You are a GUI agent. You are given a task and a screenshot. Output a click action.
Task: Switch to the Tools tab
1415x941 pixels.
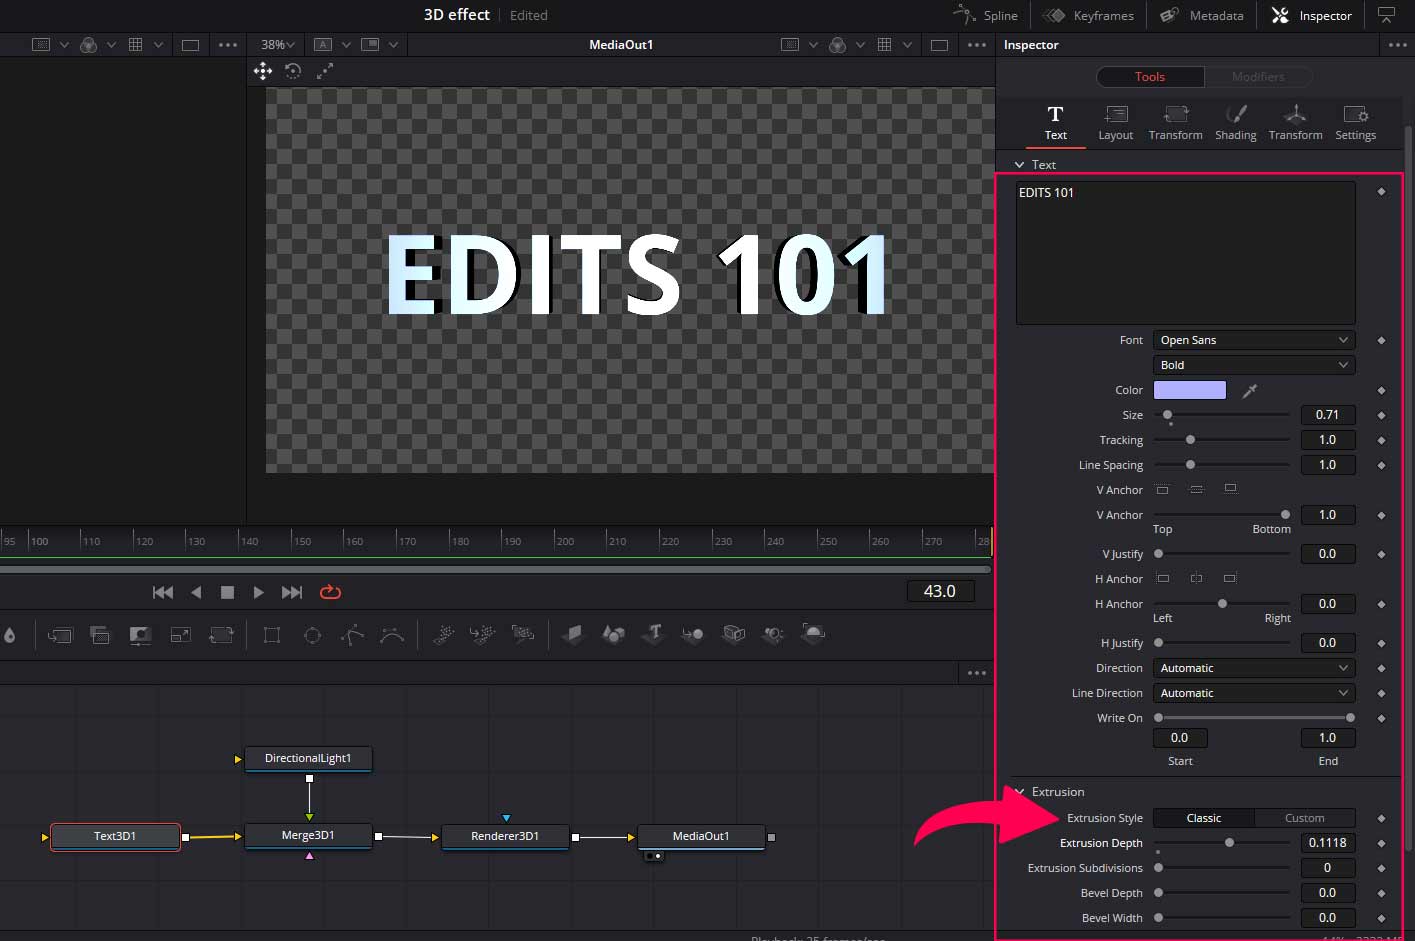(1150, 77)
